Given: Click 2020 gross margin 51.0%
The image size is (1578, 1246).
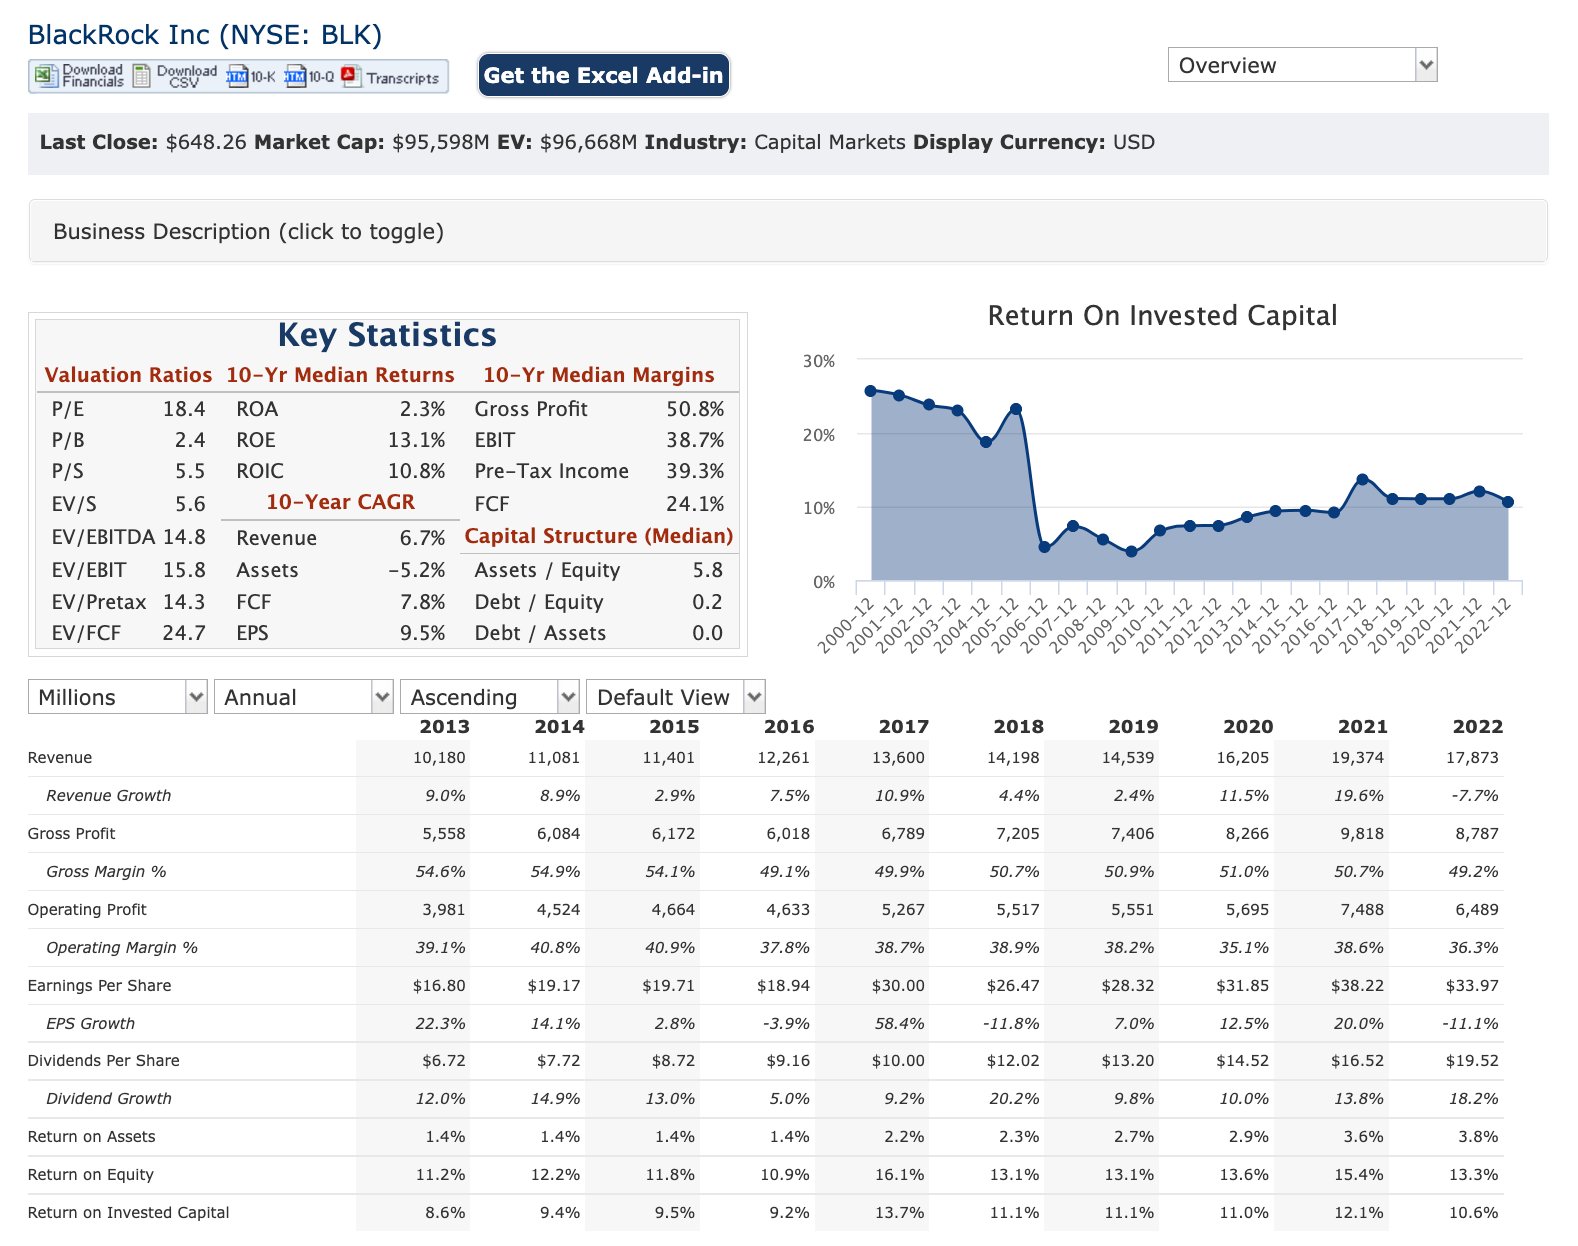Looking at the screenshot, I should [1244, 872].
